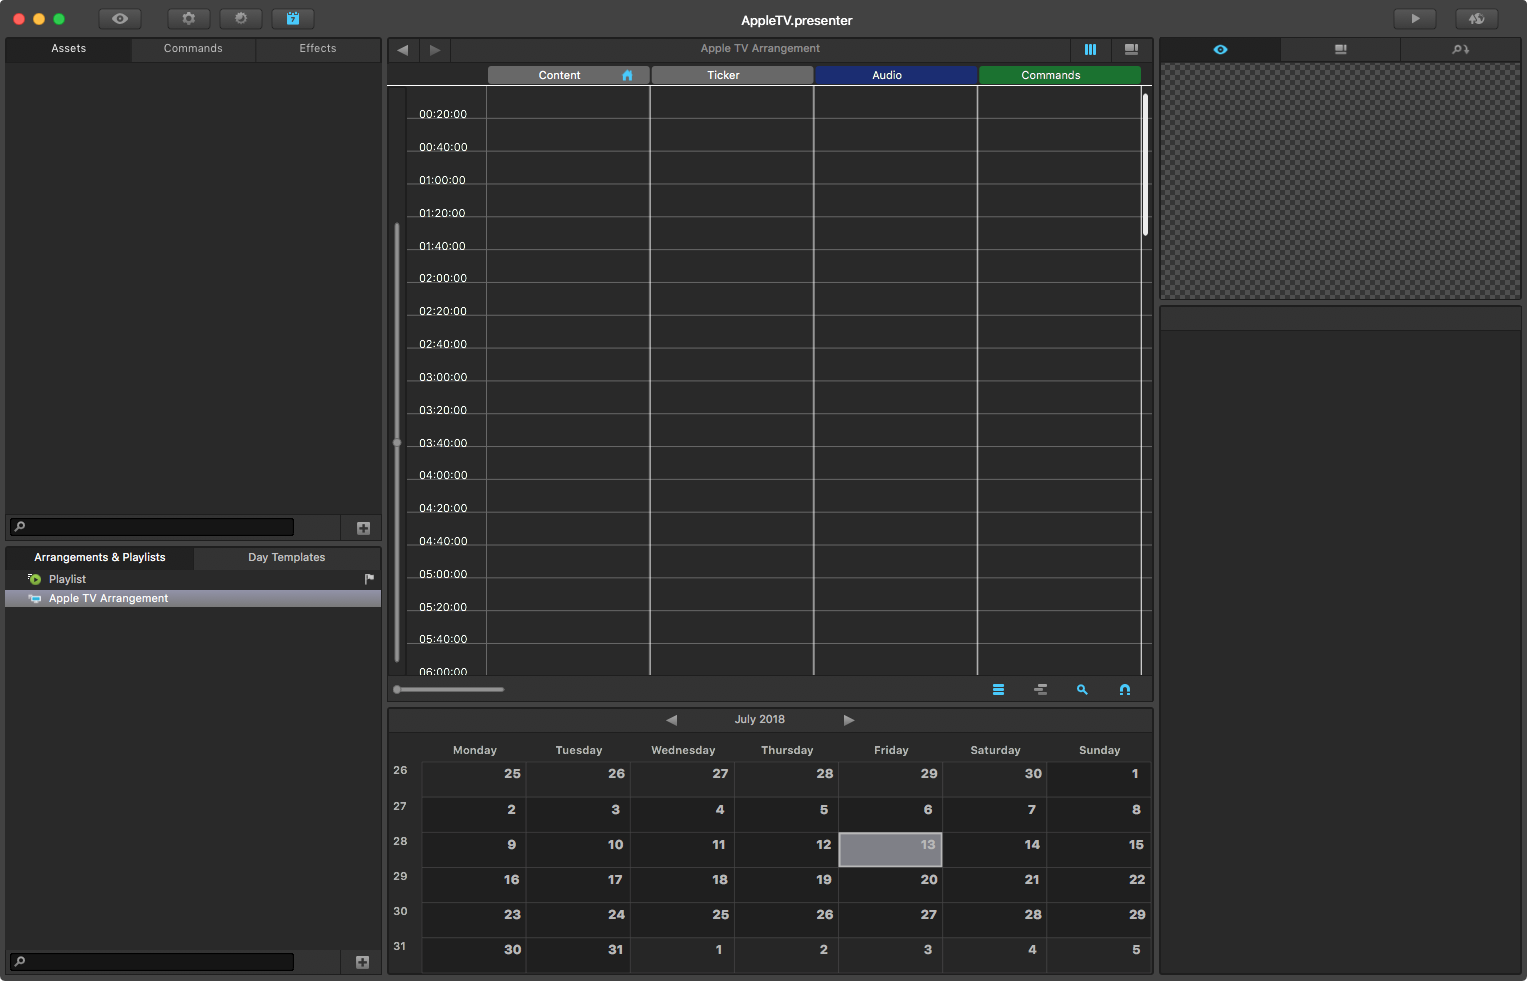The image size is (1527, 981).
Task: Click the blue calendar toolbar button
Action: coord(293,19)
